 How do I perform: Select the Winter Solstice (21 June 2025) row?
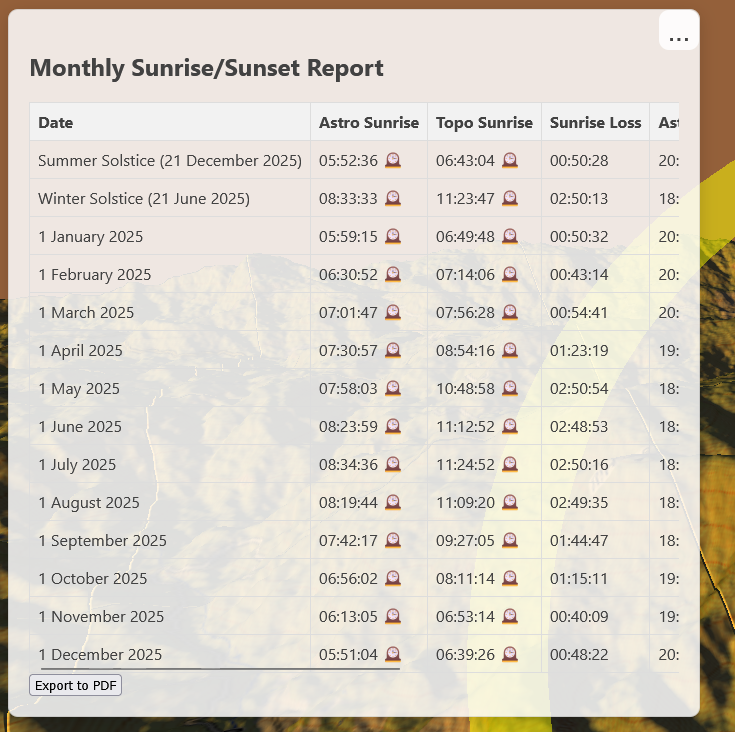354,198
